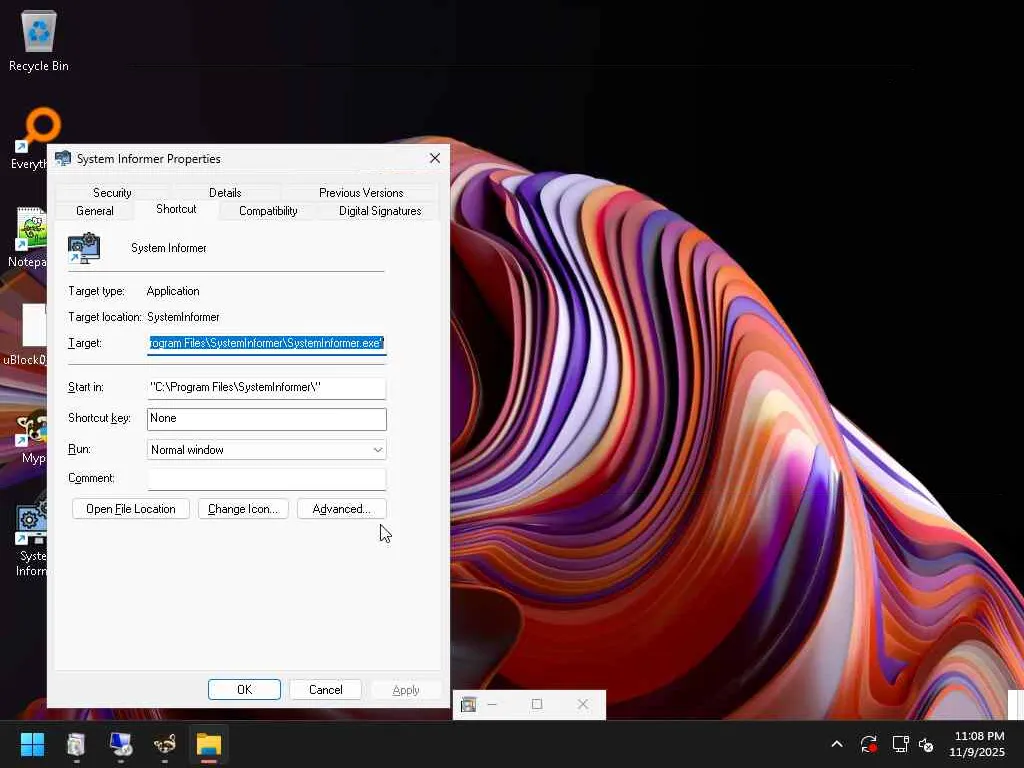Open the File Explorer taskbar icon
Screen dimensions: 1024x768
(x=209, y=744)
